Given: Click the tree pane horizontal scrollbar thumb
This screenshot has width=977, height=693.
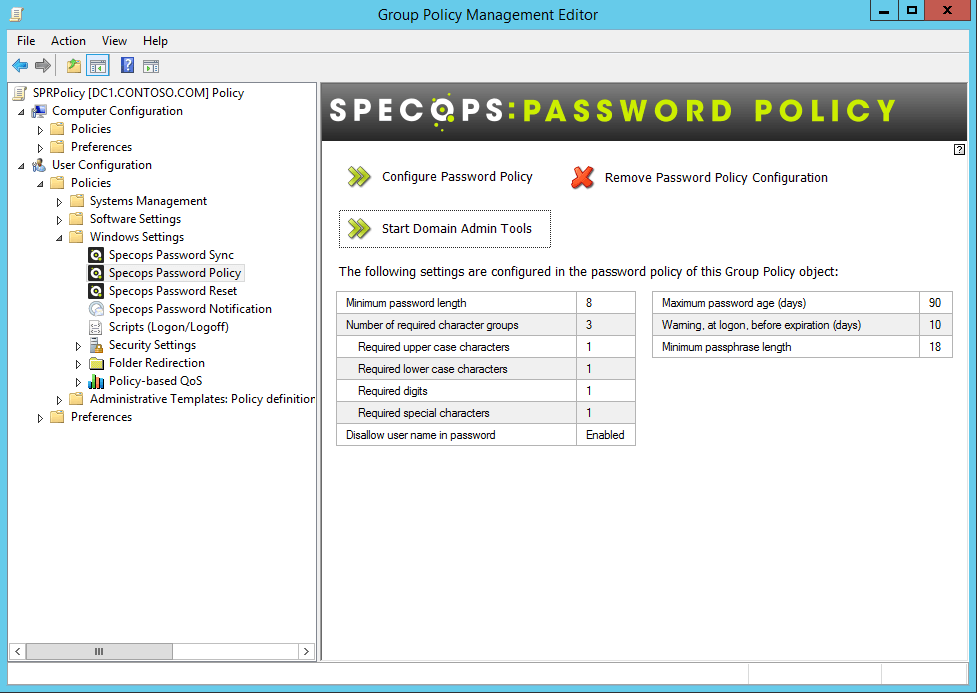Looking at the screenshot, I should pos(99,651).
